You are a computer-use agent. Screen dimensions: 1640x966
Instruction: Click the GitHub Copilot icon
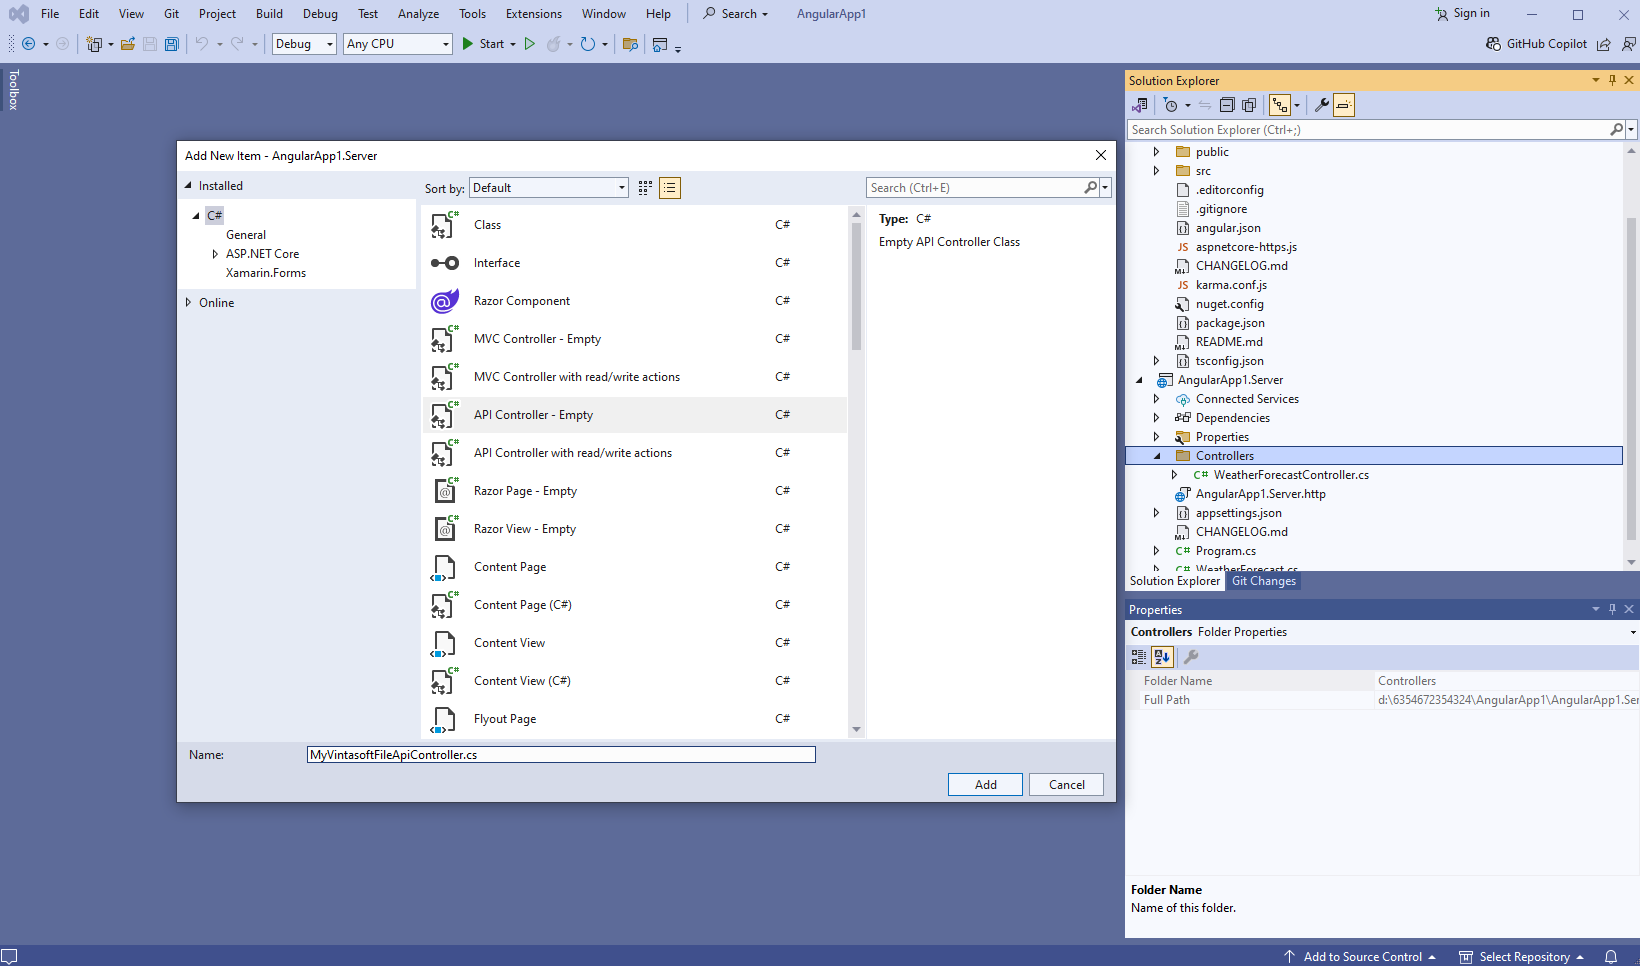1493,44
